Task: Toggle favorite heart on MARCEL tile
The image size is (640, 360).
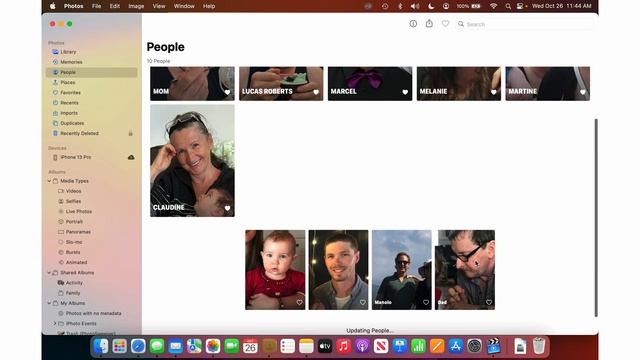Action: coord(405,92)
